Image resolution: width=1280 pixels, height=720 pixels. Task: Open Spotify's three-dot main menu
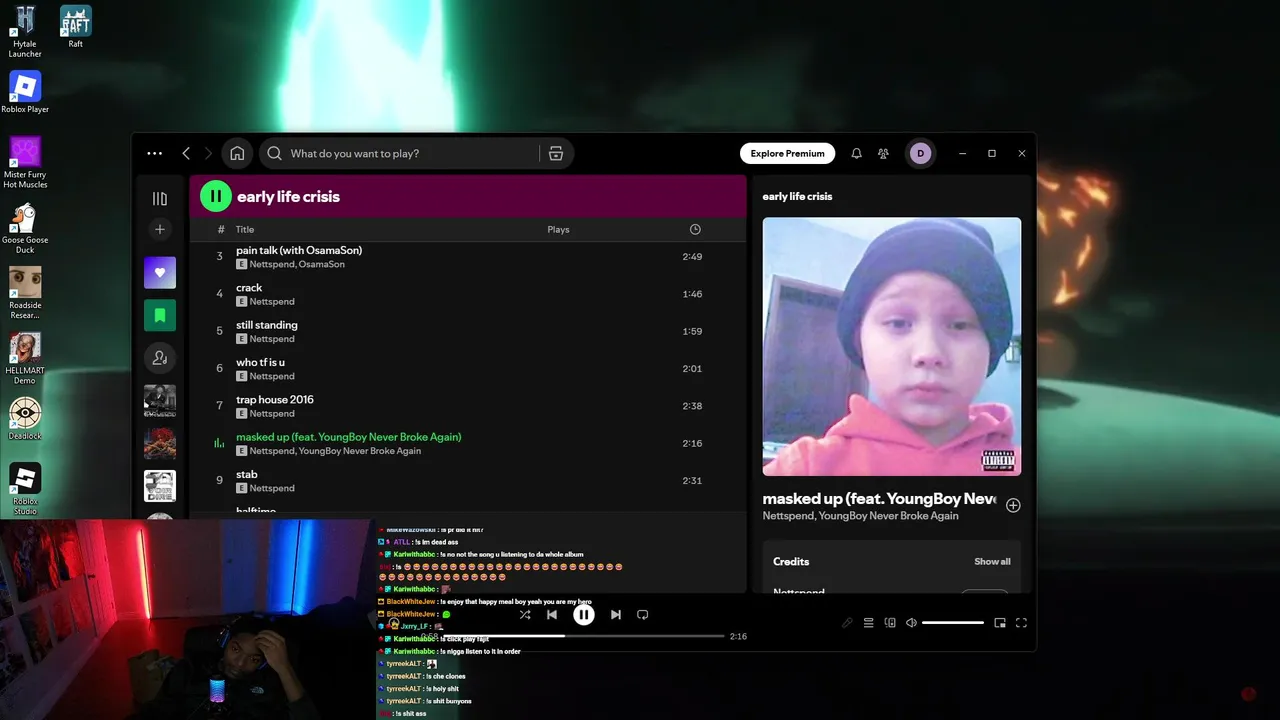coord(154,153)
